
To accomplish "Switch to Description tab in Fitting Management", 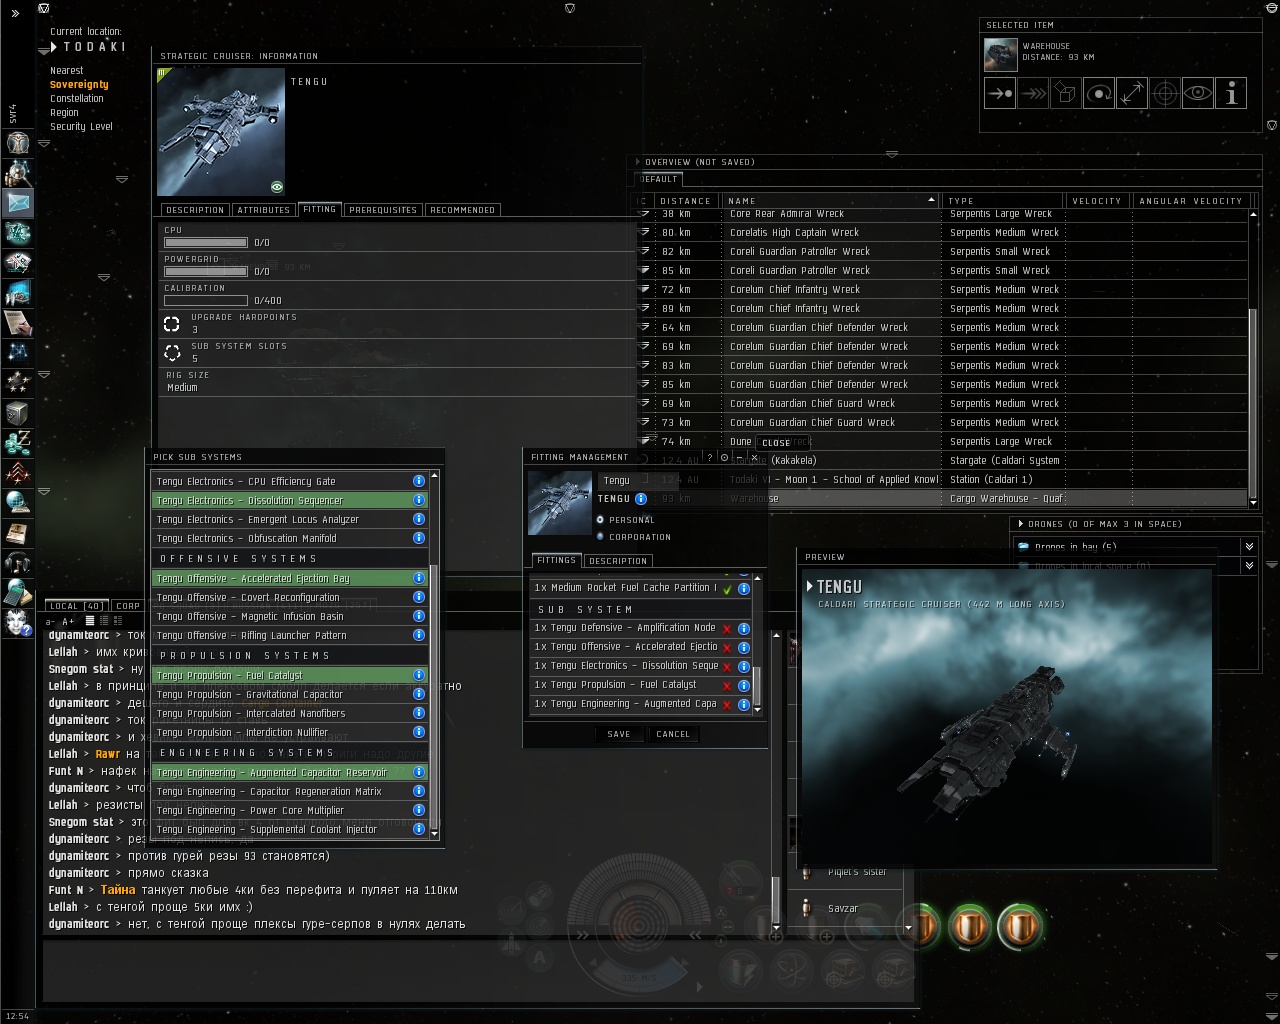I will coord(618,561).
